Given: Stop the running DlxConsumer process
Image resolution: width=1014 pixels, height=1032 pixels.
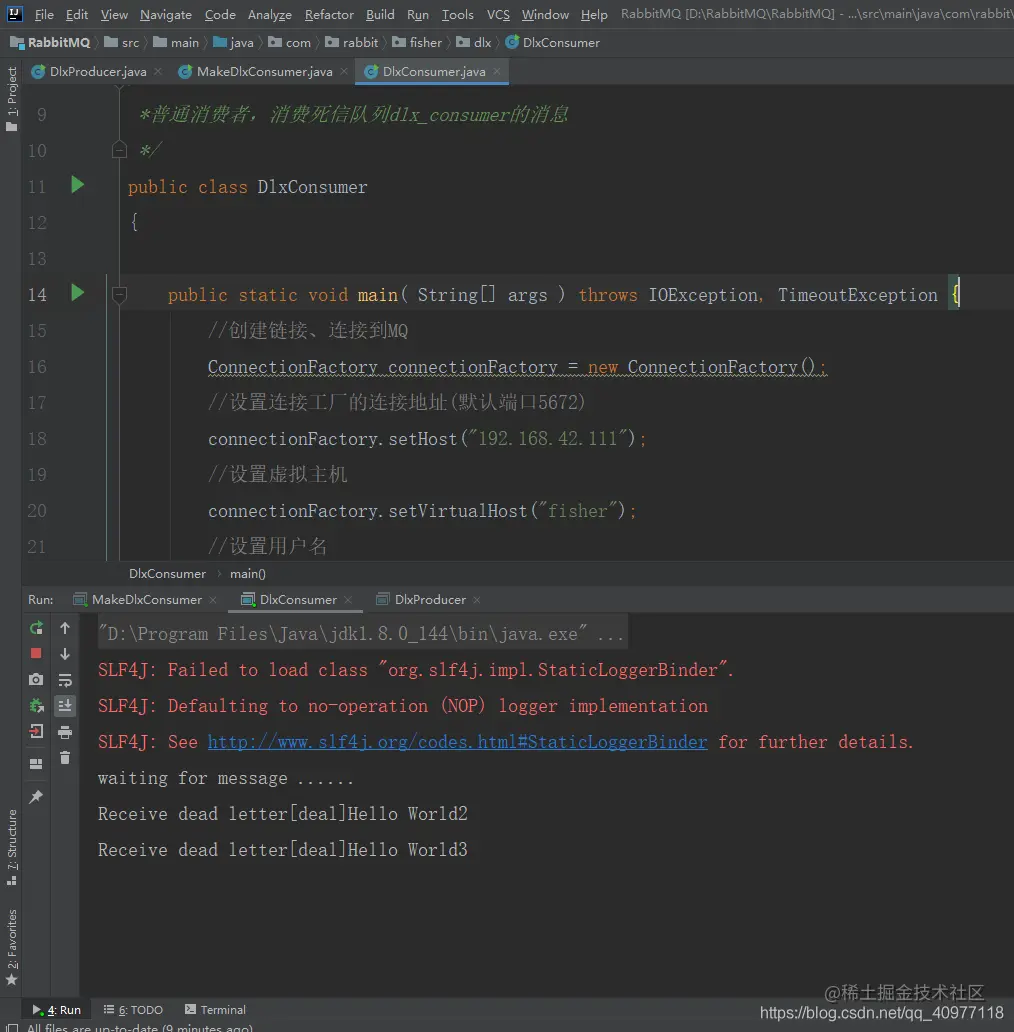Looking at the screenshot, I should pos(36,653).
